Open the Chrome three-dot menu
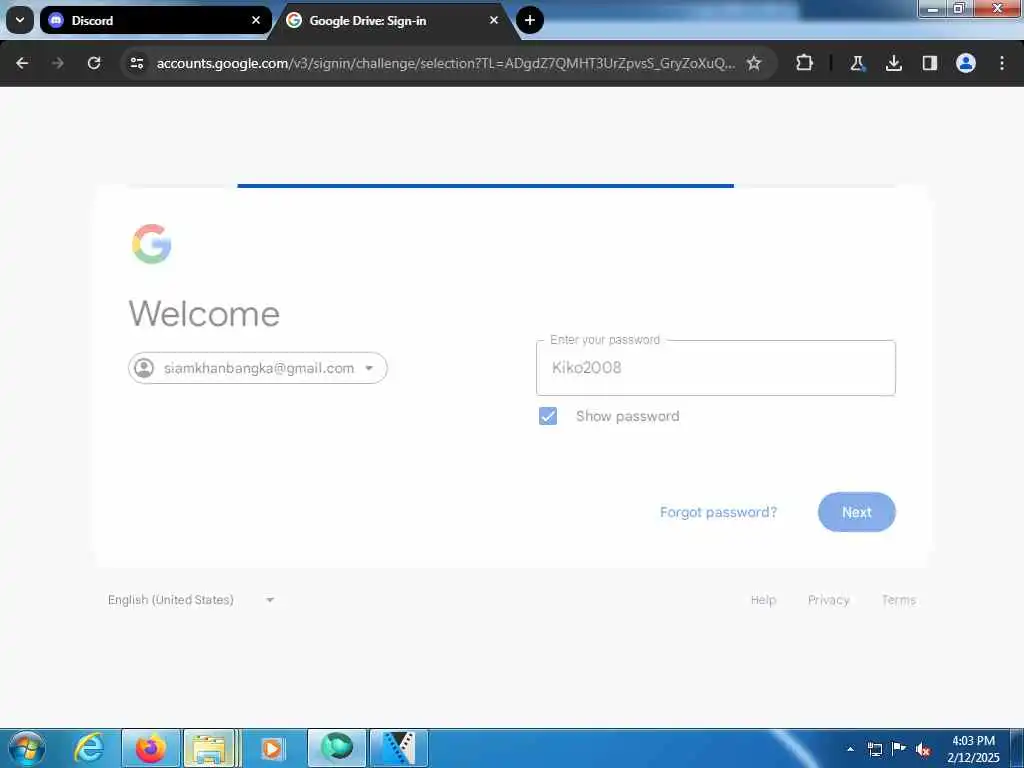The width and height of the screenshot is (1024, 768). (1002, 63)
